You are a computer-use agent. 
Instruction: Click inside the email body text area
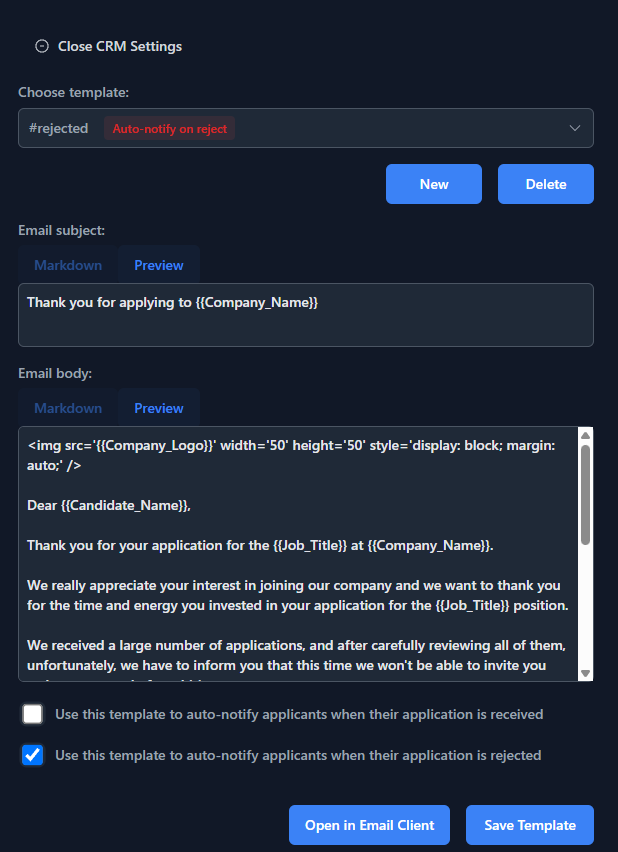298,554
